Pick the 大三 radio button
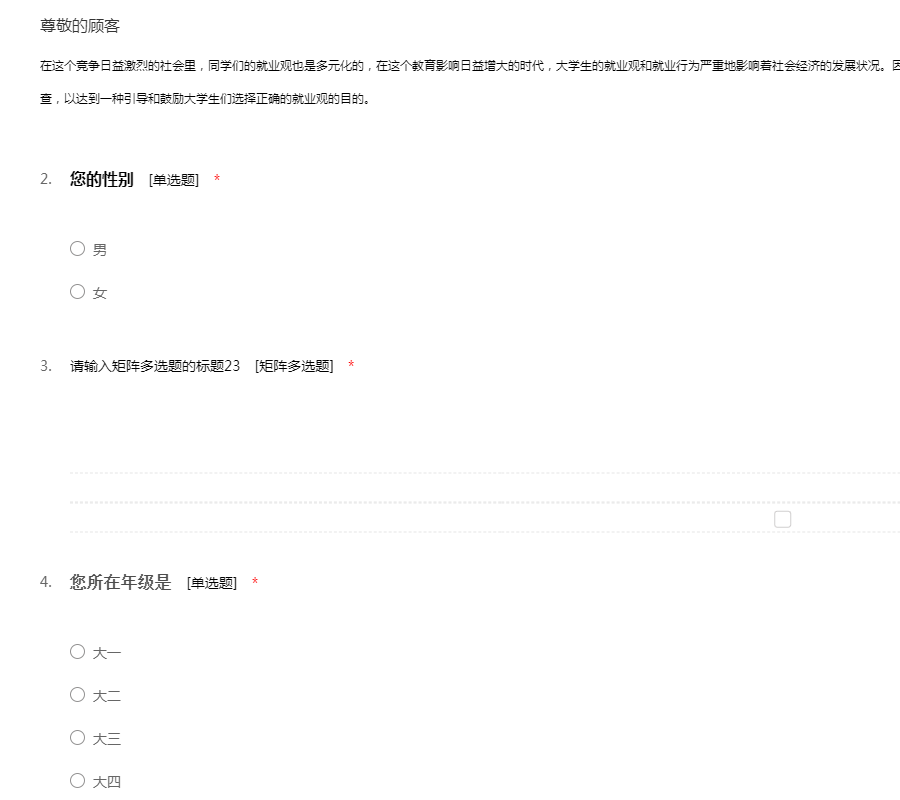 pyautogui.click(x=77, y=738)
